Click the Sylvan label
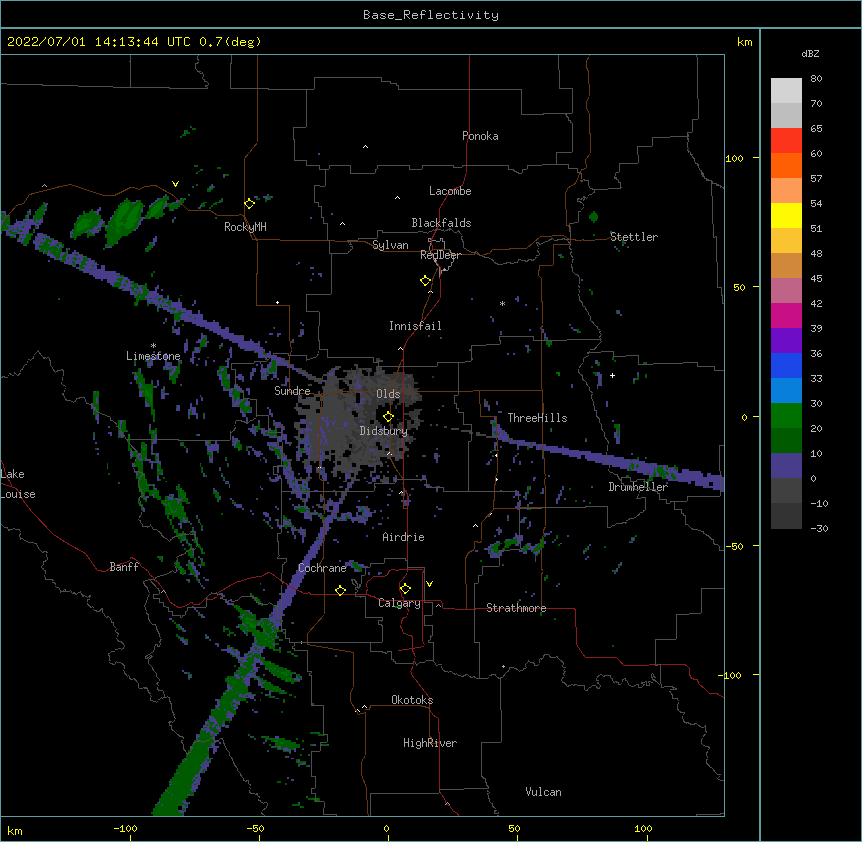This screenshot has height=842, width=862. 390,245
